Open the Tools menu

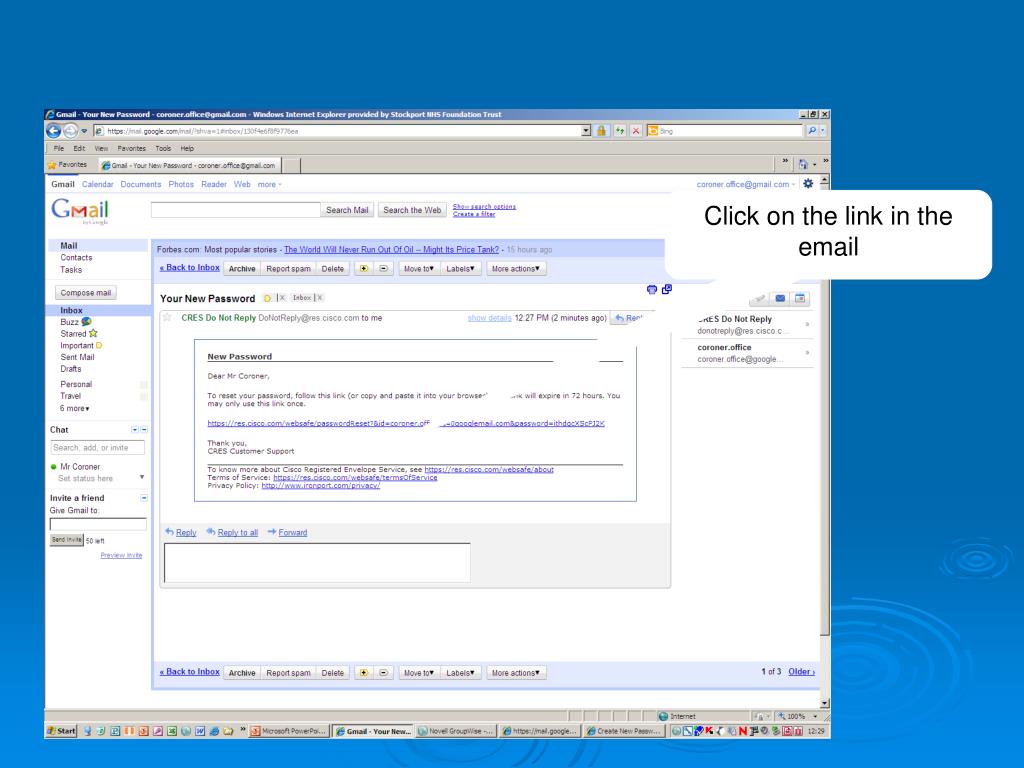click(163, 148)
